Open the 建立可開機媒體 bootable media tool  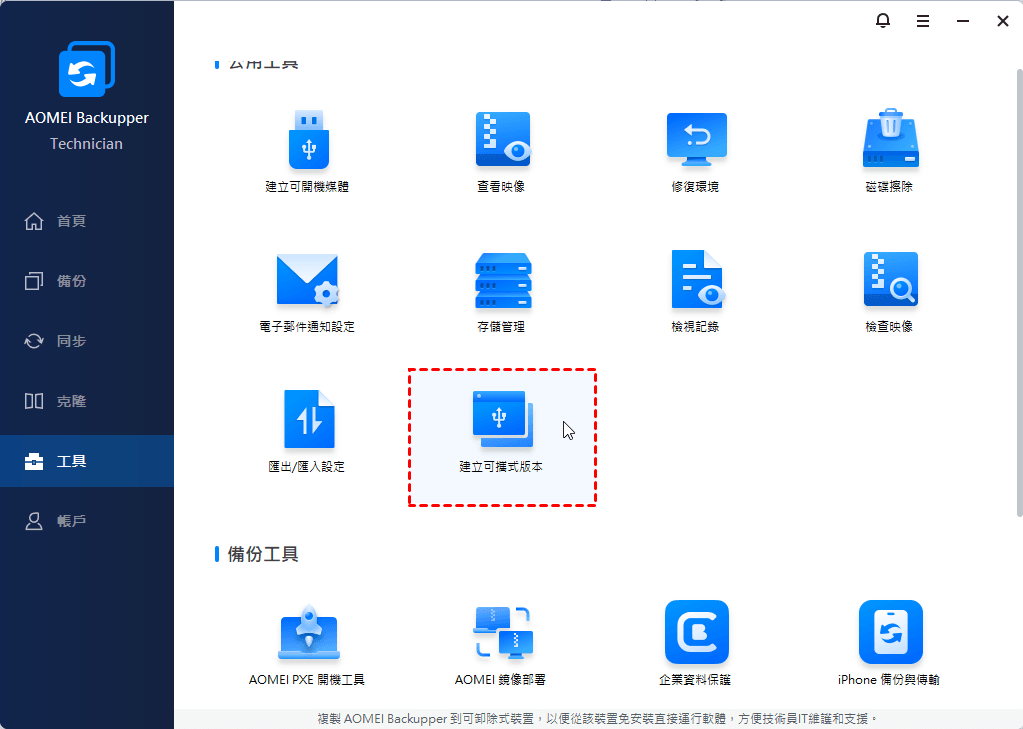(307, 151)
